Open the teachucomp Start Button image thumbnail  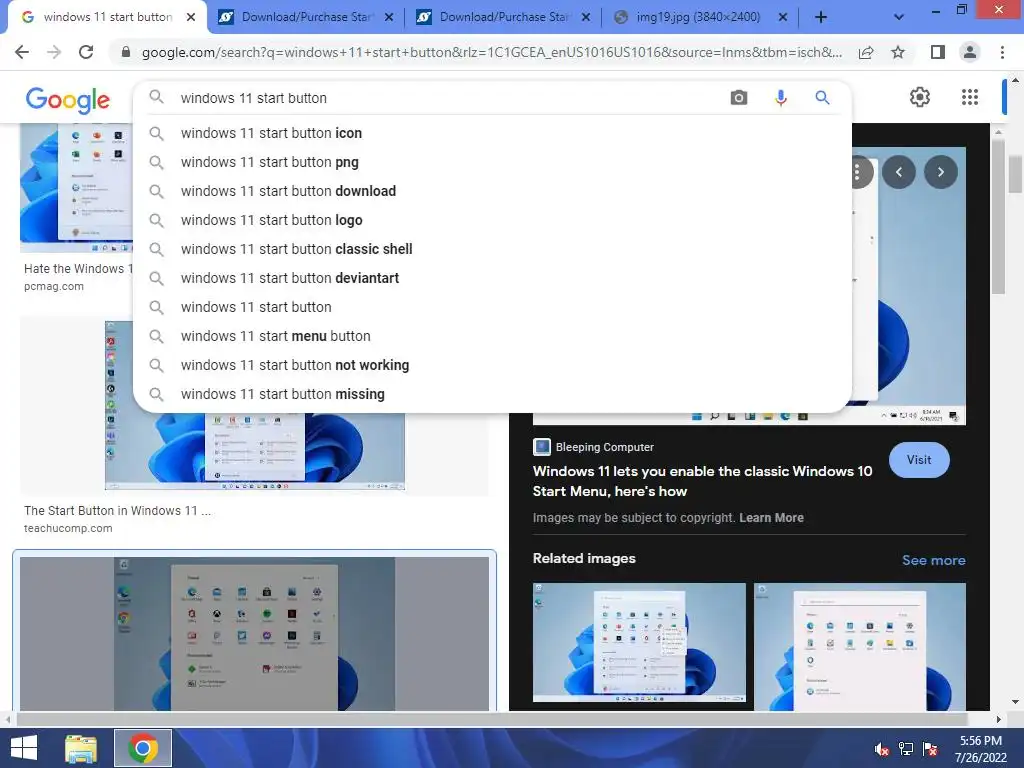pos(255,451)
